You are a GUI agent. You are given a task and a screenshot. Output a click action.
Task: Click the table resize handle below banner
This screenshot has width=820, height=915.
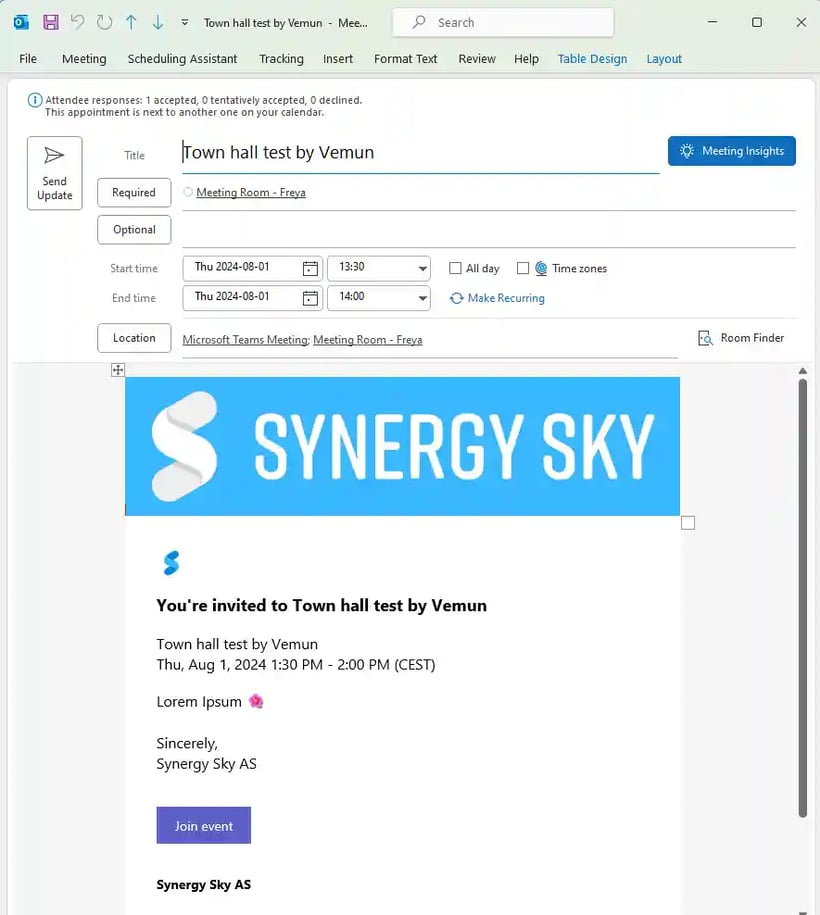coord(688,523)
